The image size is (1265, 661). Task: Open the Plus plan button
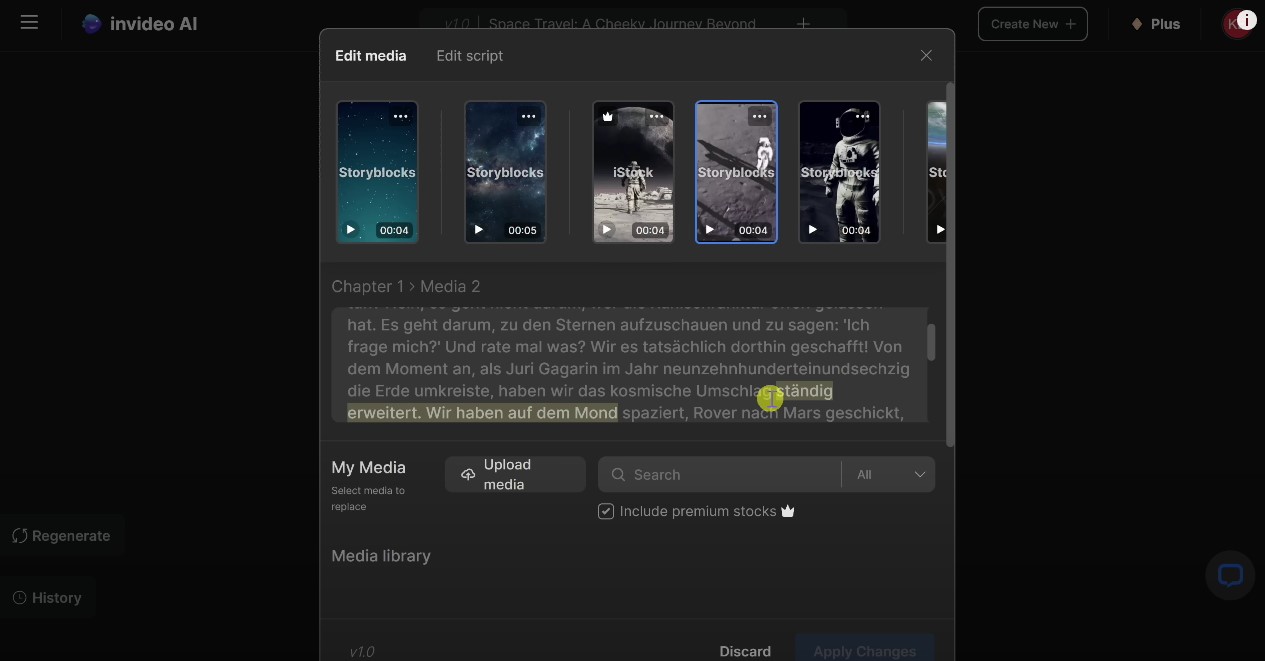click(x=1156, y=24)
